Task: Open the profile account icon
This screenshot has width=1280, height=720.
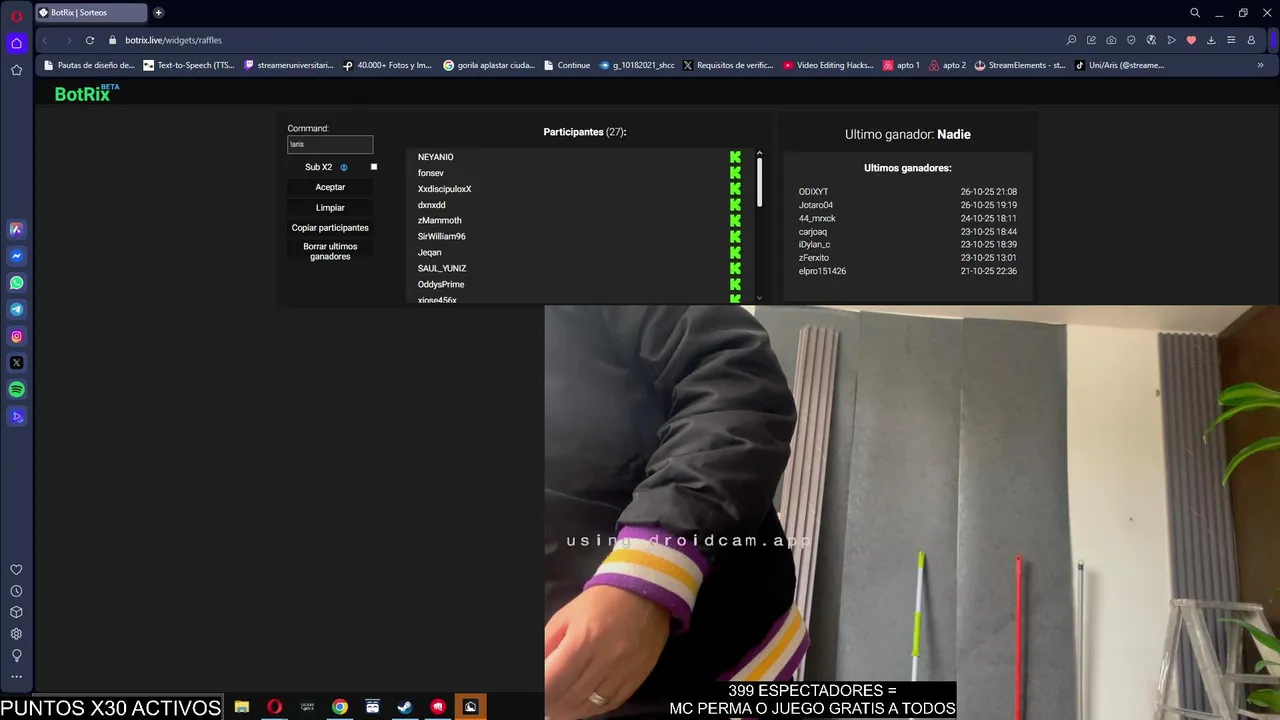Action: tap(1251, 40)
